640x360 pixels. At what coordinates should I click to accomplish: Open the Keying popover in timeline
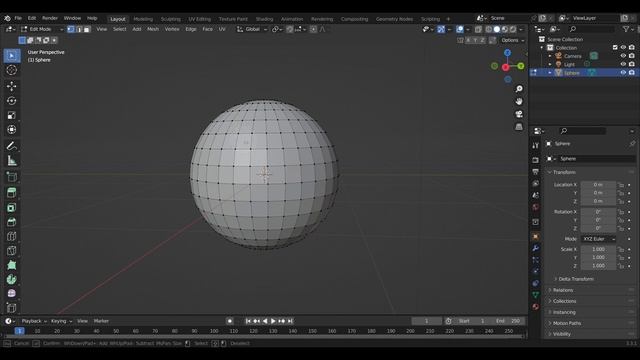pos(61,321)
